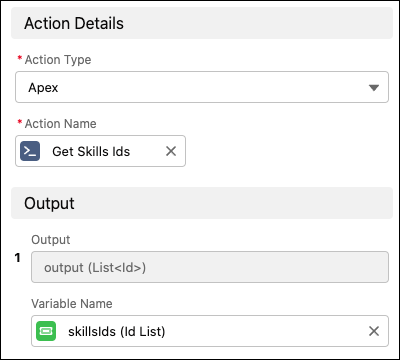
Task: Click the Action Name label
Action: tap(61, 124)
